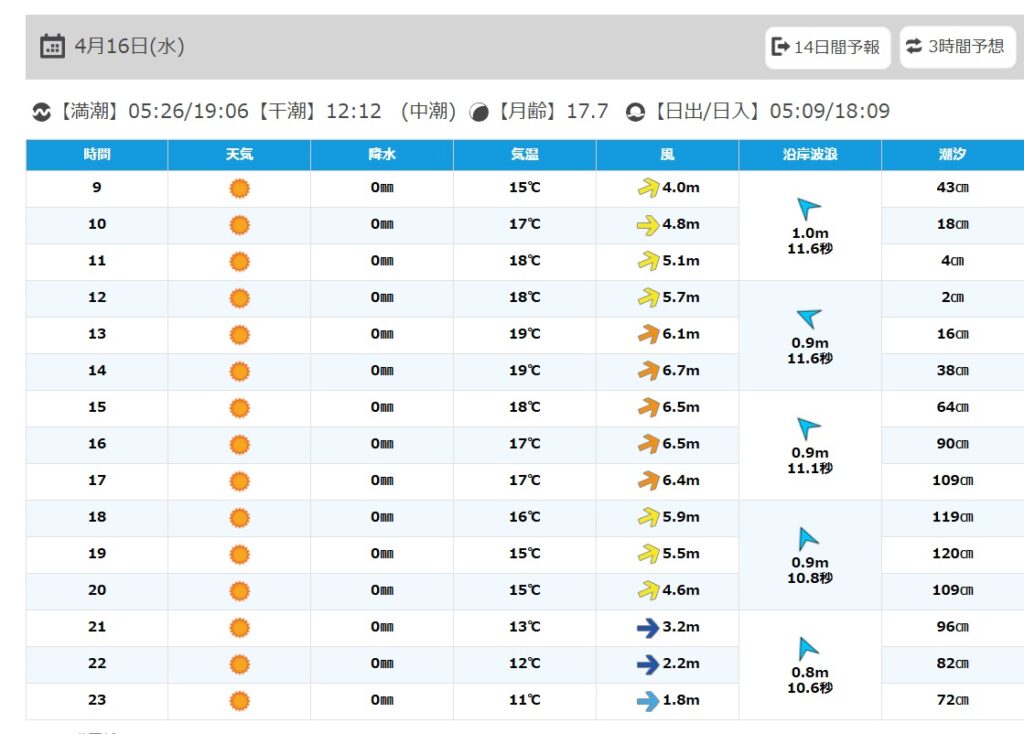Click the sunny weather icon for hour 21

tap(240, 627)
